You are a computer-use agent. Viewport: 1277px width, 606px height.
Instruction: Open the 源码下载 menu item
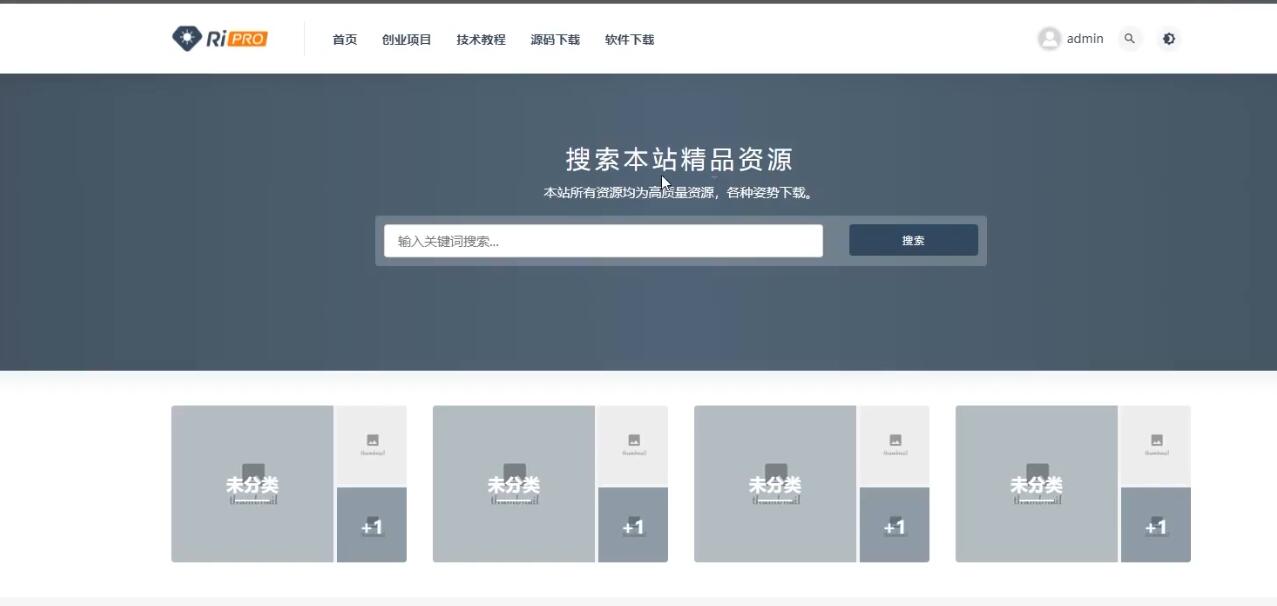(x=554, y=40)
